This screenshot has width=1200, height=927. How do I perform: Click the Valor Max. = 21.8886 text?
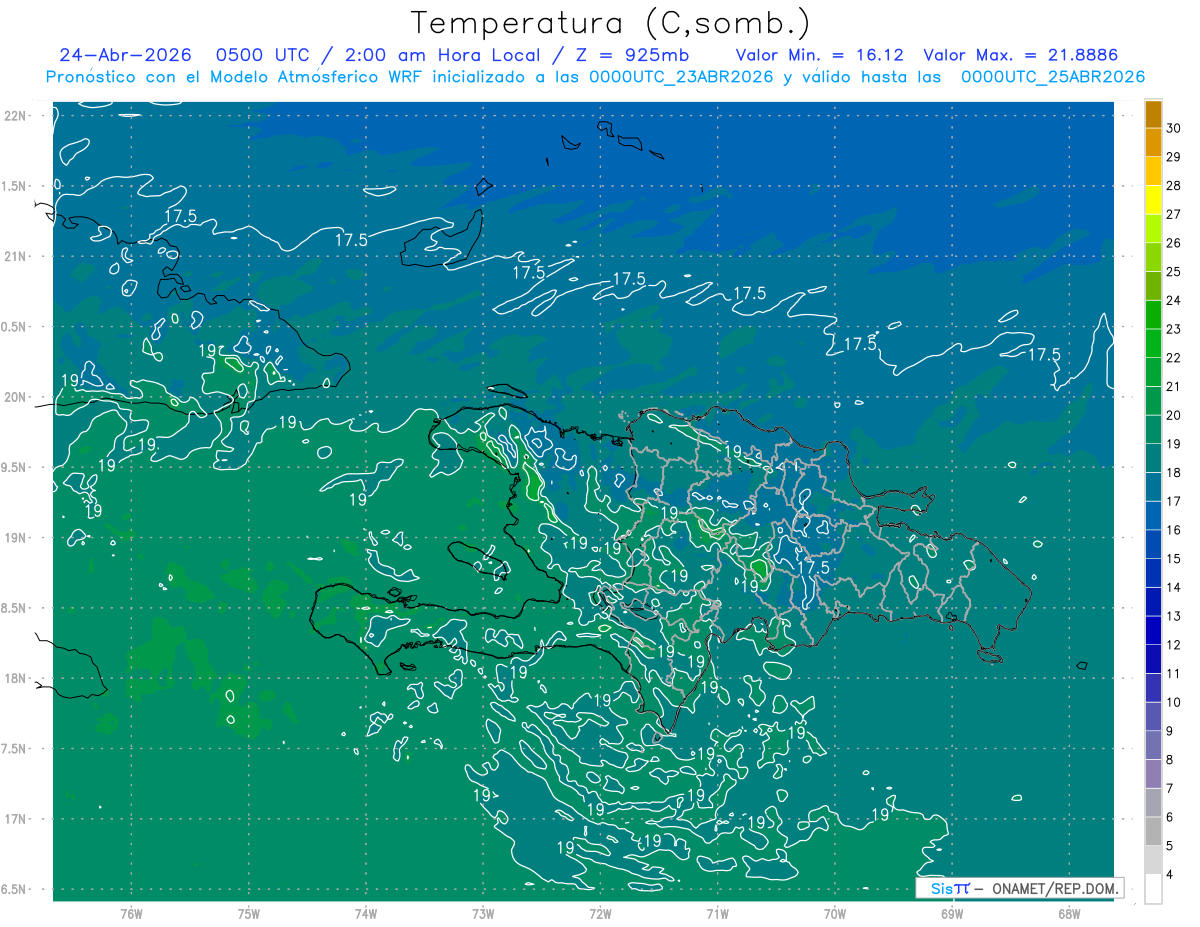pyautogui.click(x=1020, y=55)
